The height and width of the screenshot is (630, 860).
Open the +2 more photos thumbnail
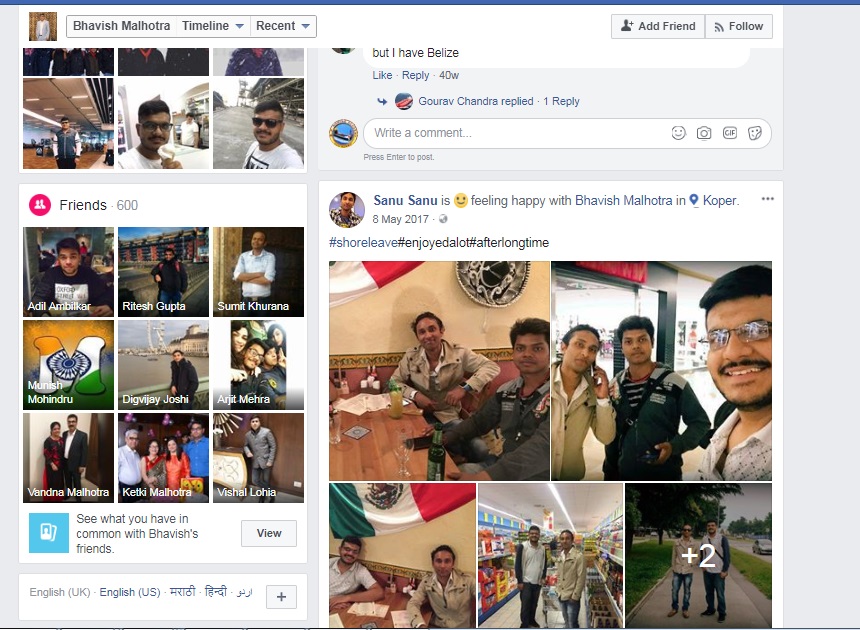point(698,555)
